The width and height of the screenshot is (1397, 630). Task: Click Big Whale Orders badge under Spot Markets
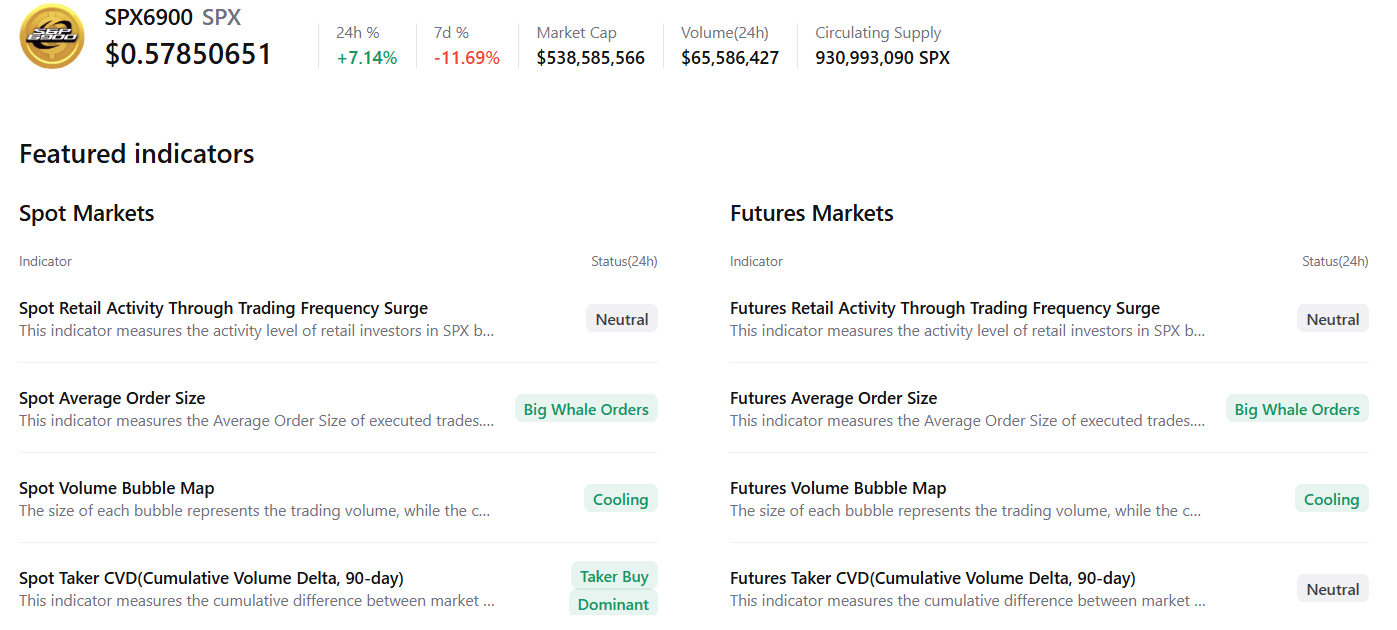(x=586, y=409)
